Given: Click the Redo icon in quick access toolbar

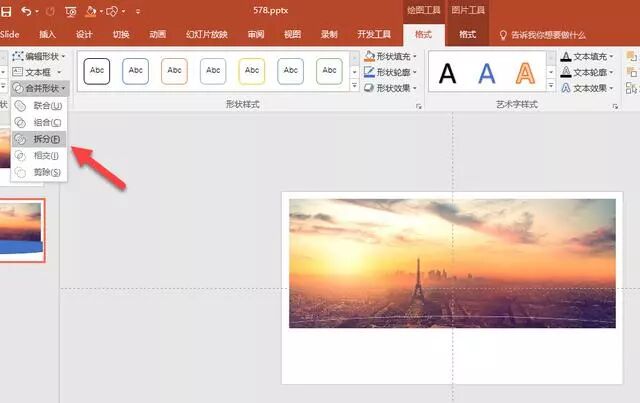Looking at the screenshot, I should pyautogui.click(x=50, y=11).
